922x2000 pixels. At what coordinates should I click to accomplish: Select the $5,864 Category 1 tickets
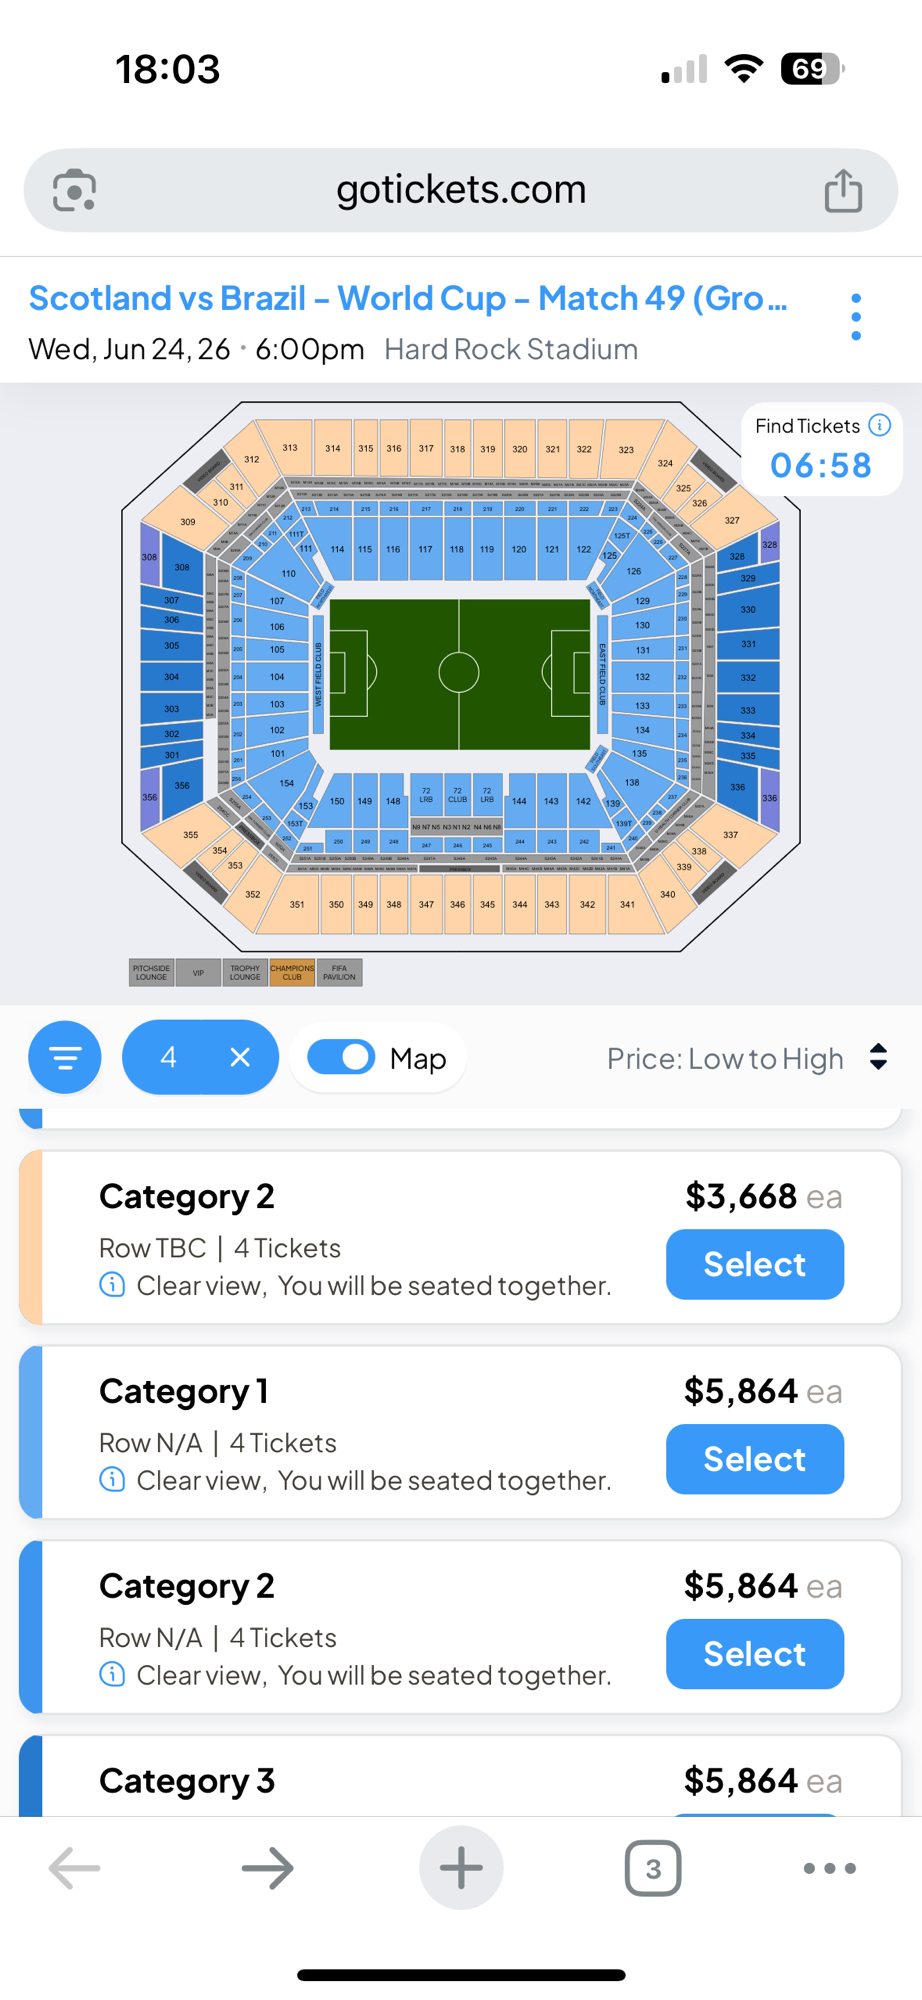pyautogui.click(x=755, y=1459)
